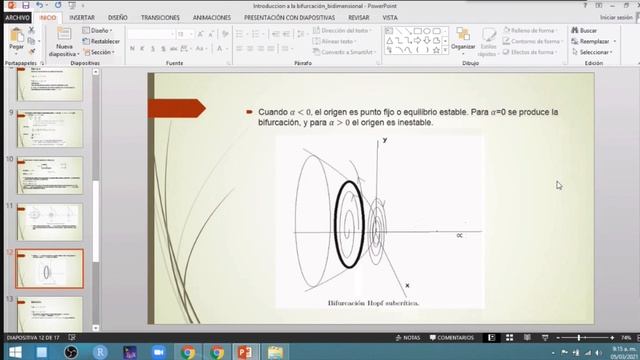Open the Estilos rápidos gallery

point(488,42)
